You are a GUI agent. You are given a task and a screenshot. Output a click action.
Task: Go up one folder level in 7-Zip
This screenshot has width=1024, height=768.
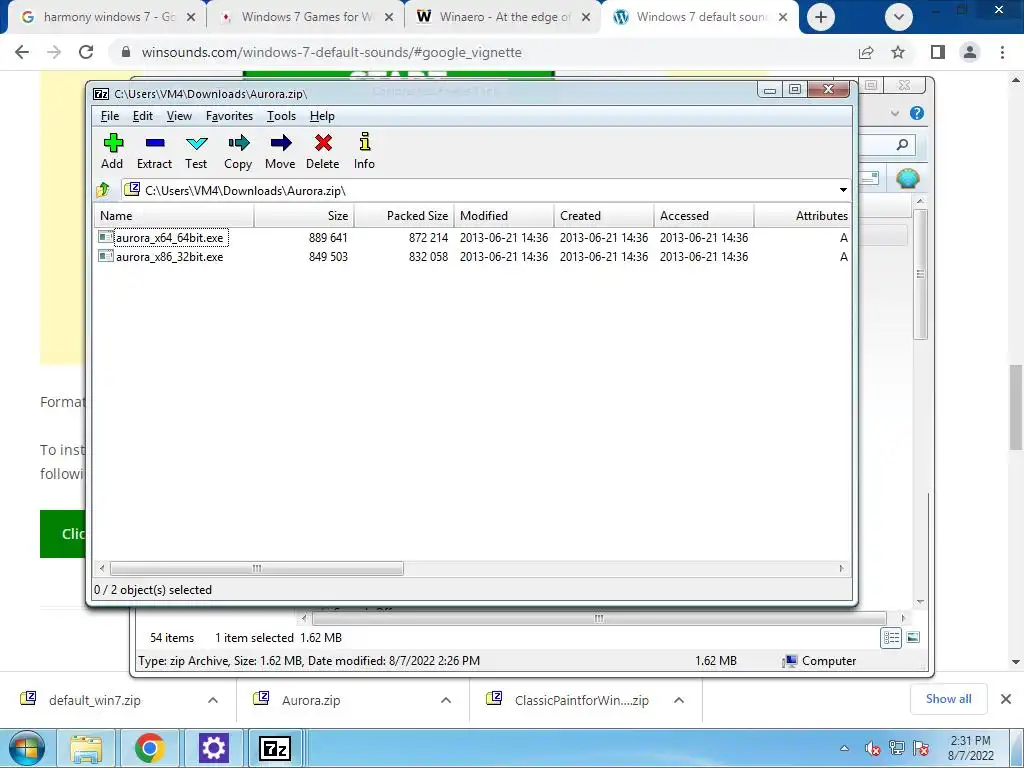(x=103, y=190)
